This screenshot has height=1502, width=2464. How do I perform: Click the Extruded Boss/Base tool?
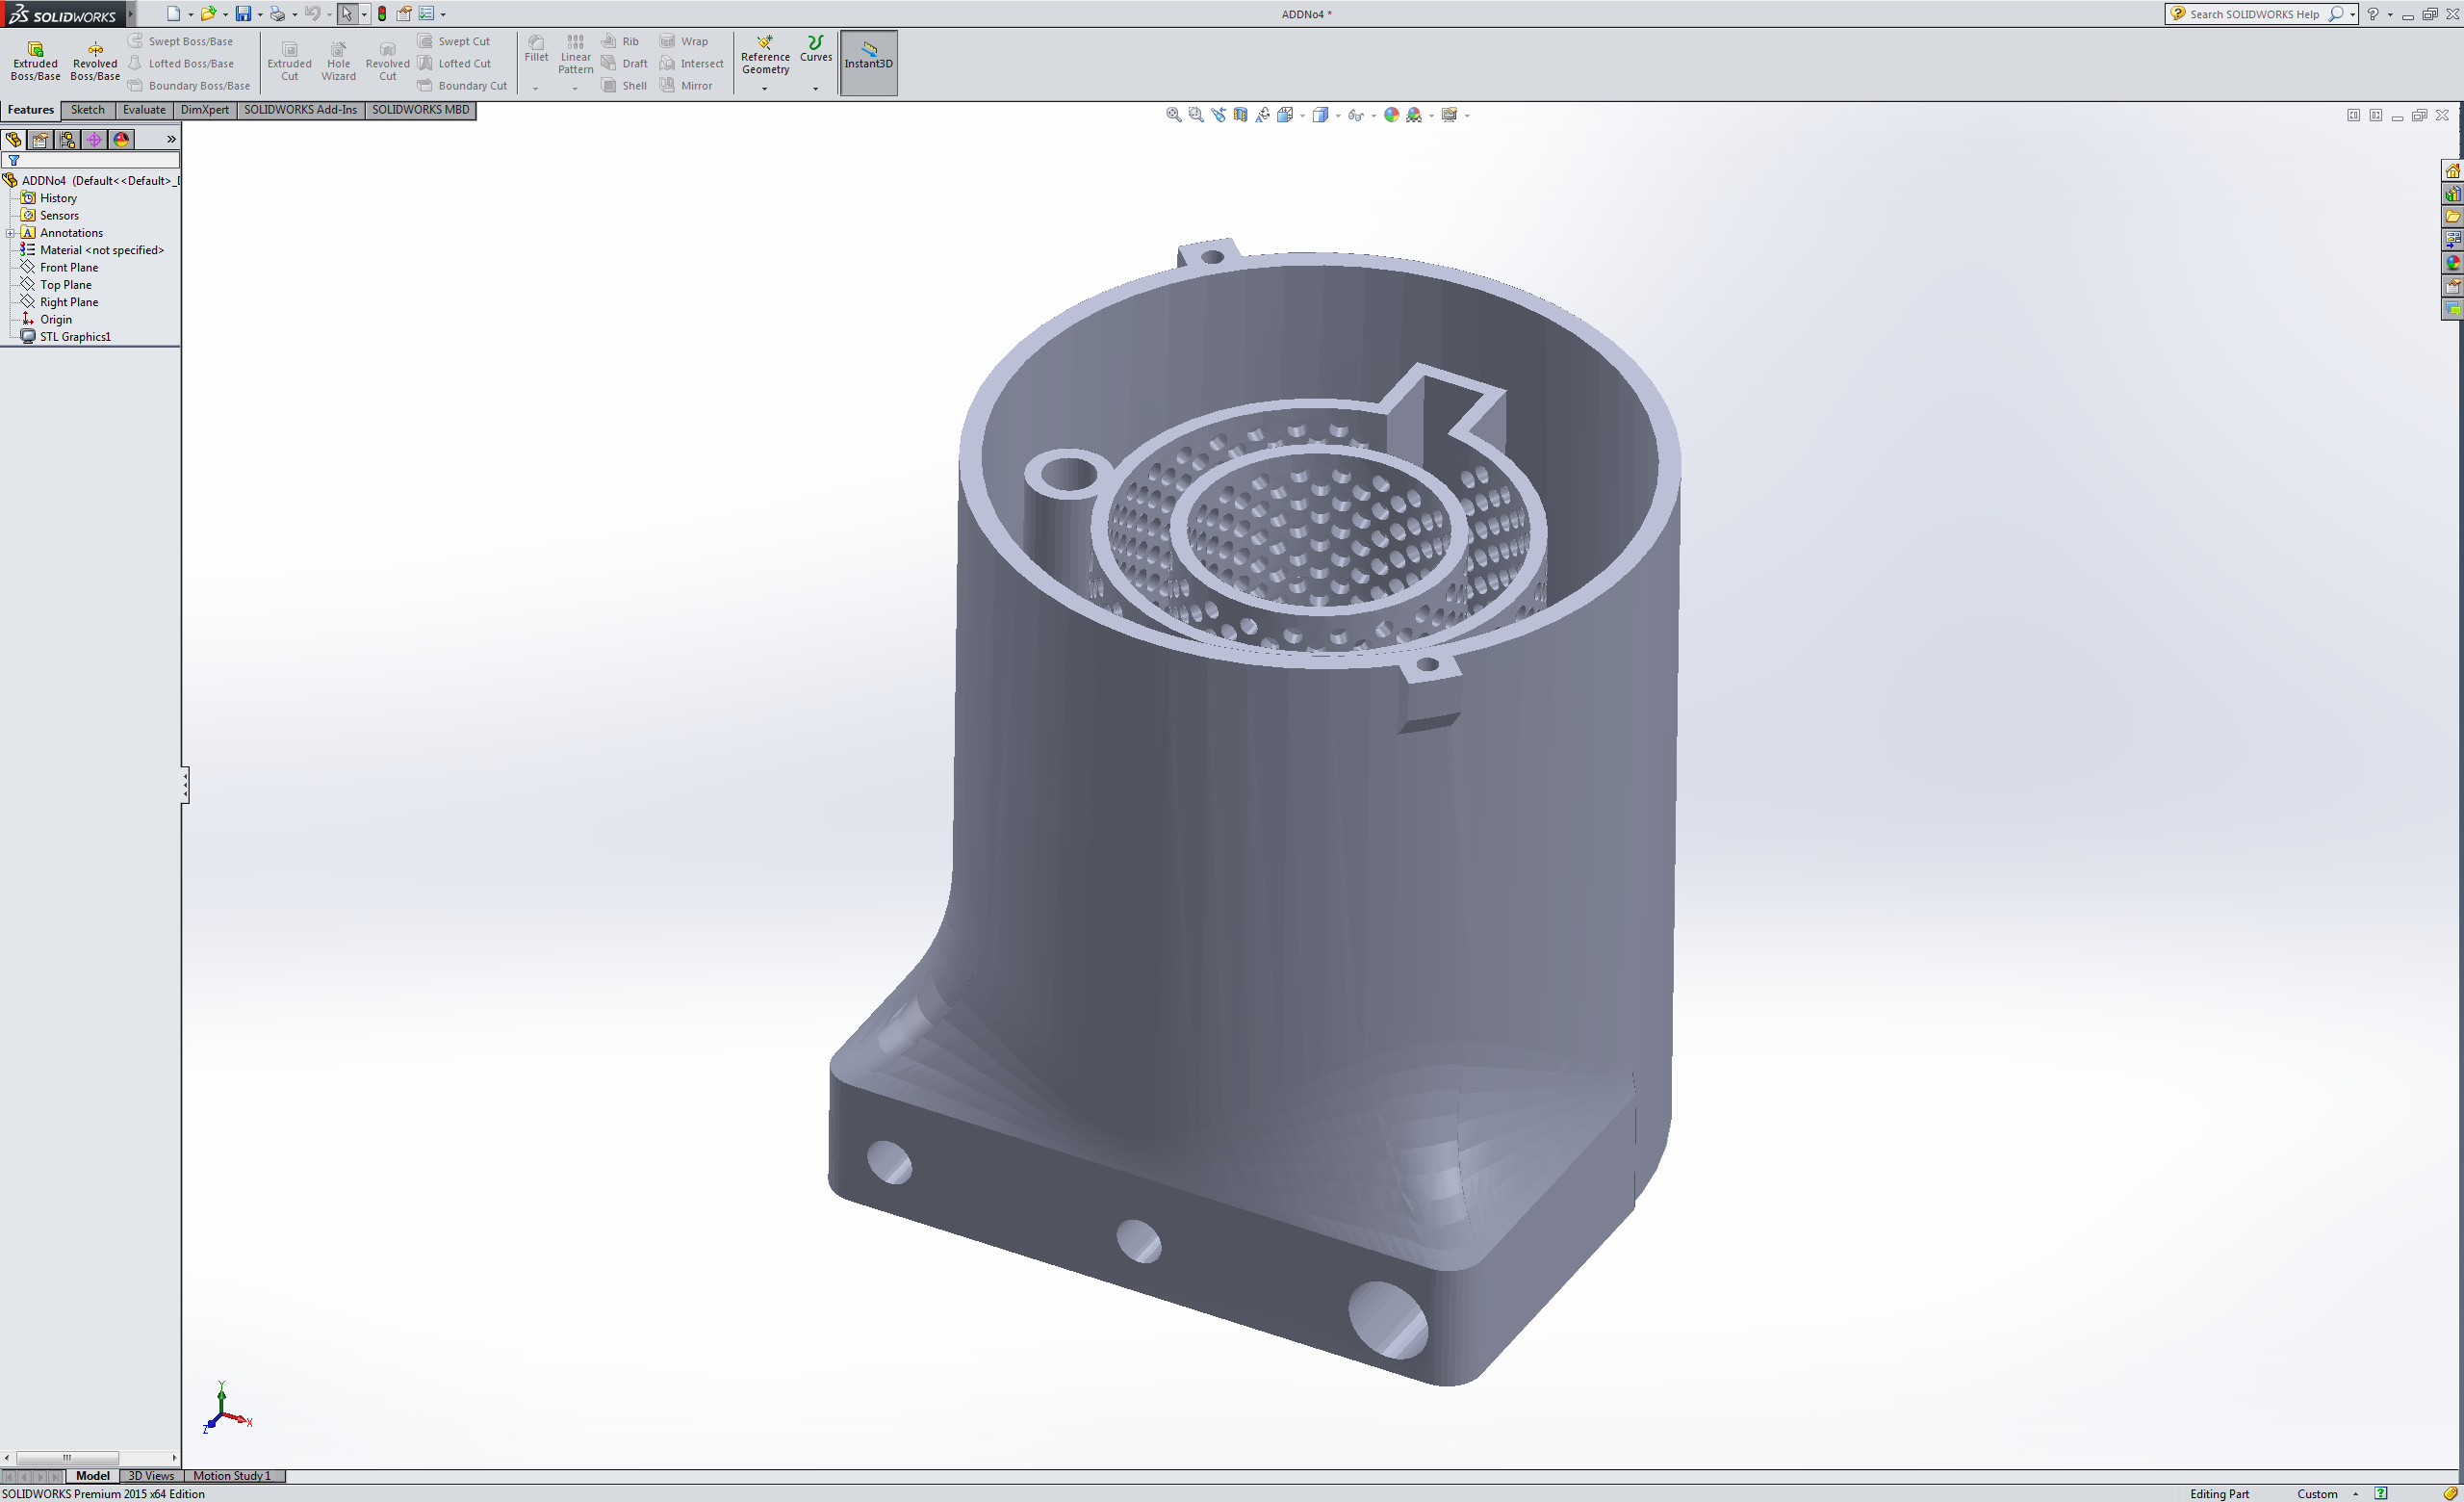pyautogui.click(x=35, y=61)
